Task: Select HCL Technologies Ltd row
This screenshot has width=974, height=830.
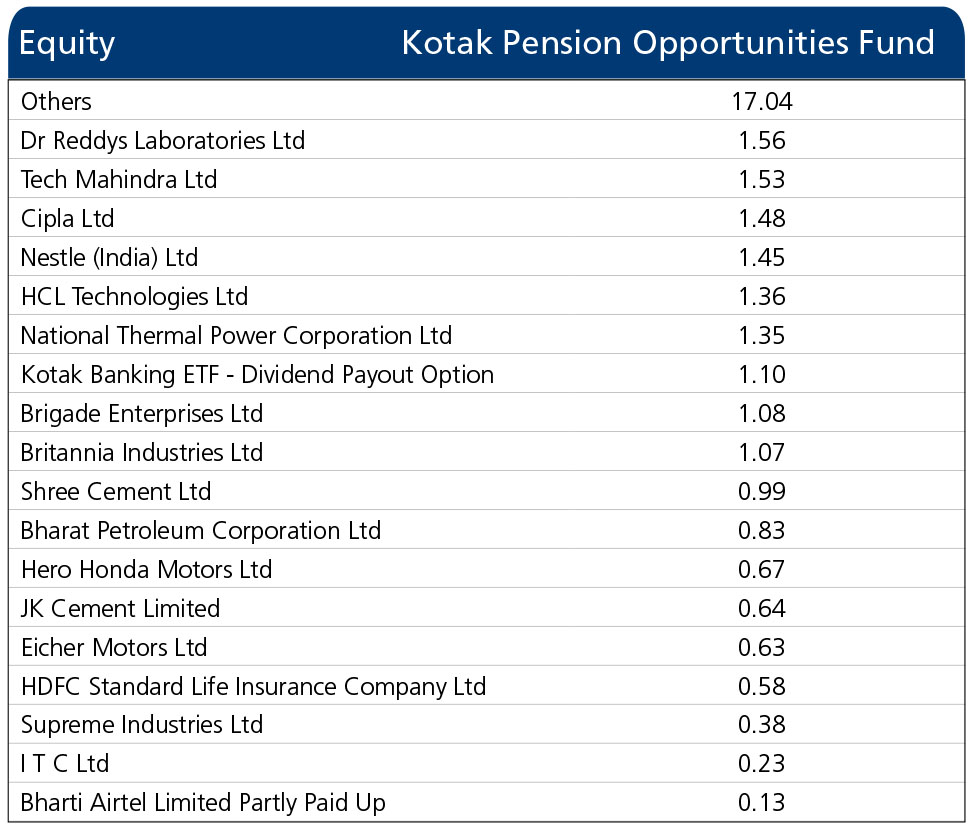Action: 134,296
